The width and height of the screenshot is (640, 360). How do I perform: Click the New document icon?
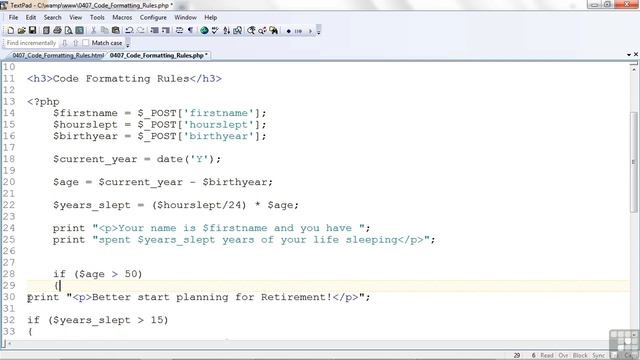(x=10, y=31)
